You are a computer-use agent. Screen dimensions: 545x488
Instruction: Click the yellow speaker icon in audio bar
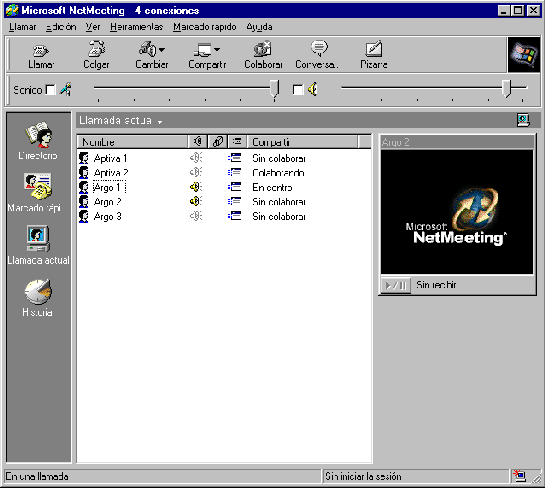313,89
